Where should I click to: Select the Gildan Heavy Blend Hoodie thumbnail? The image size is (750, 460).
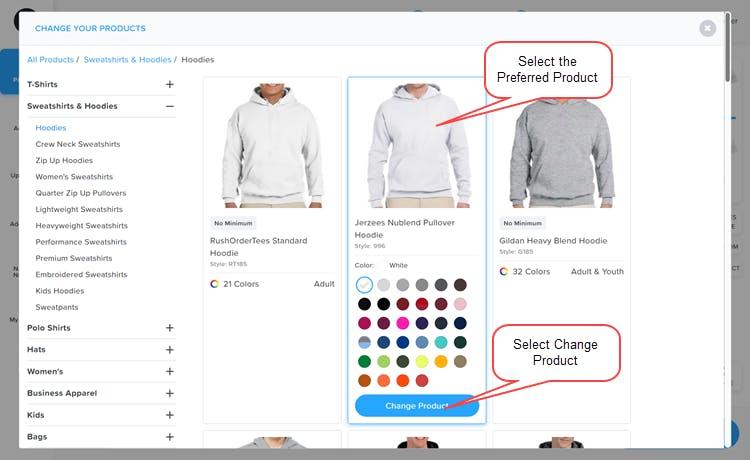[x=562, y=146]
